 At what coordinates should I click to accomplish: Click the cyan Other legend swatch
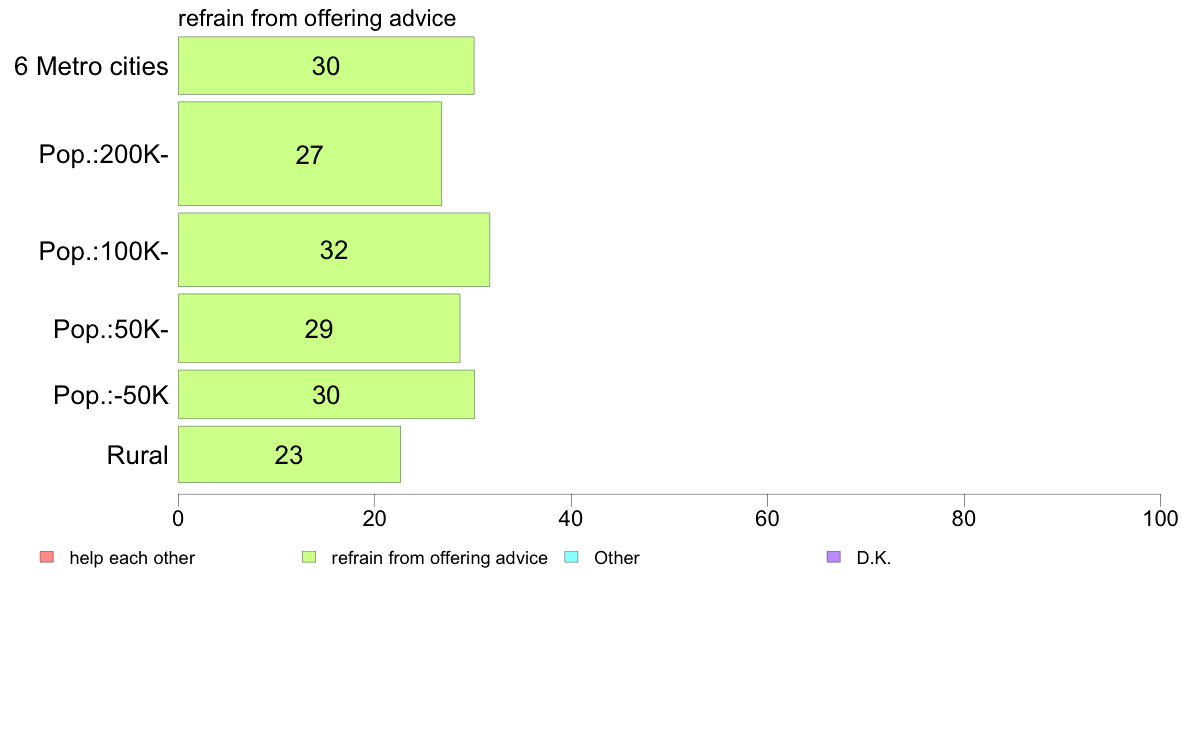(x=572, y=557)
